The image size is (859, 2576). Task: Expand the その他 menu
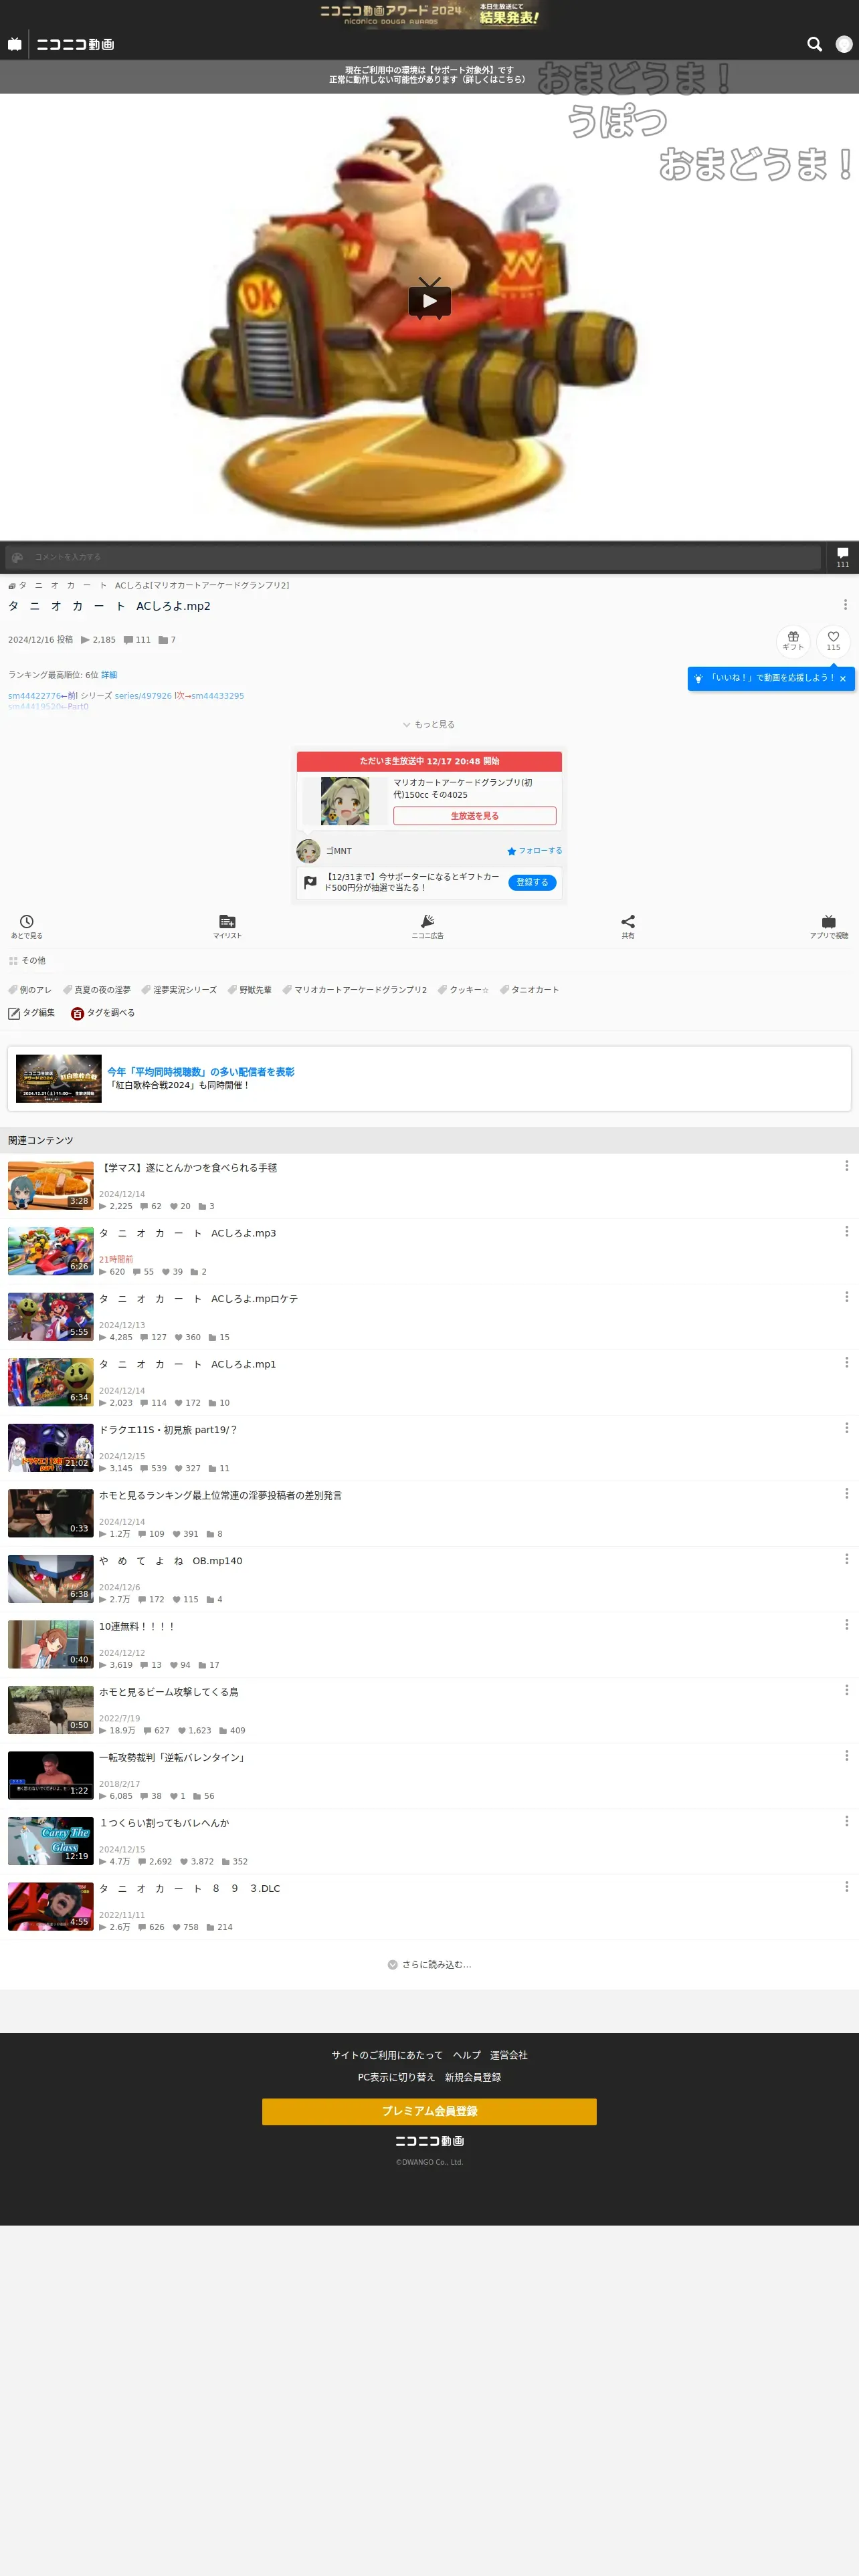(x=27, y=960)
